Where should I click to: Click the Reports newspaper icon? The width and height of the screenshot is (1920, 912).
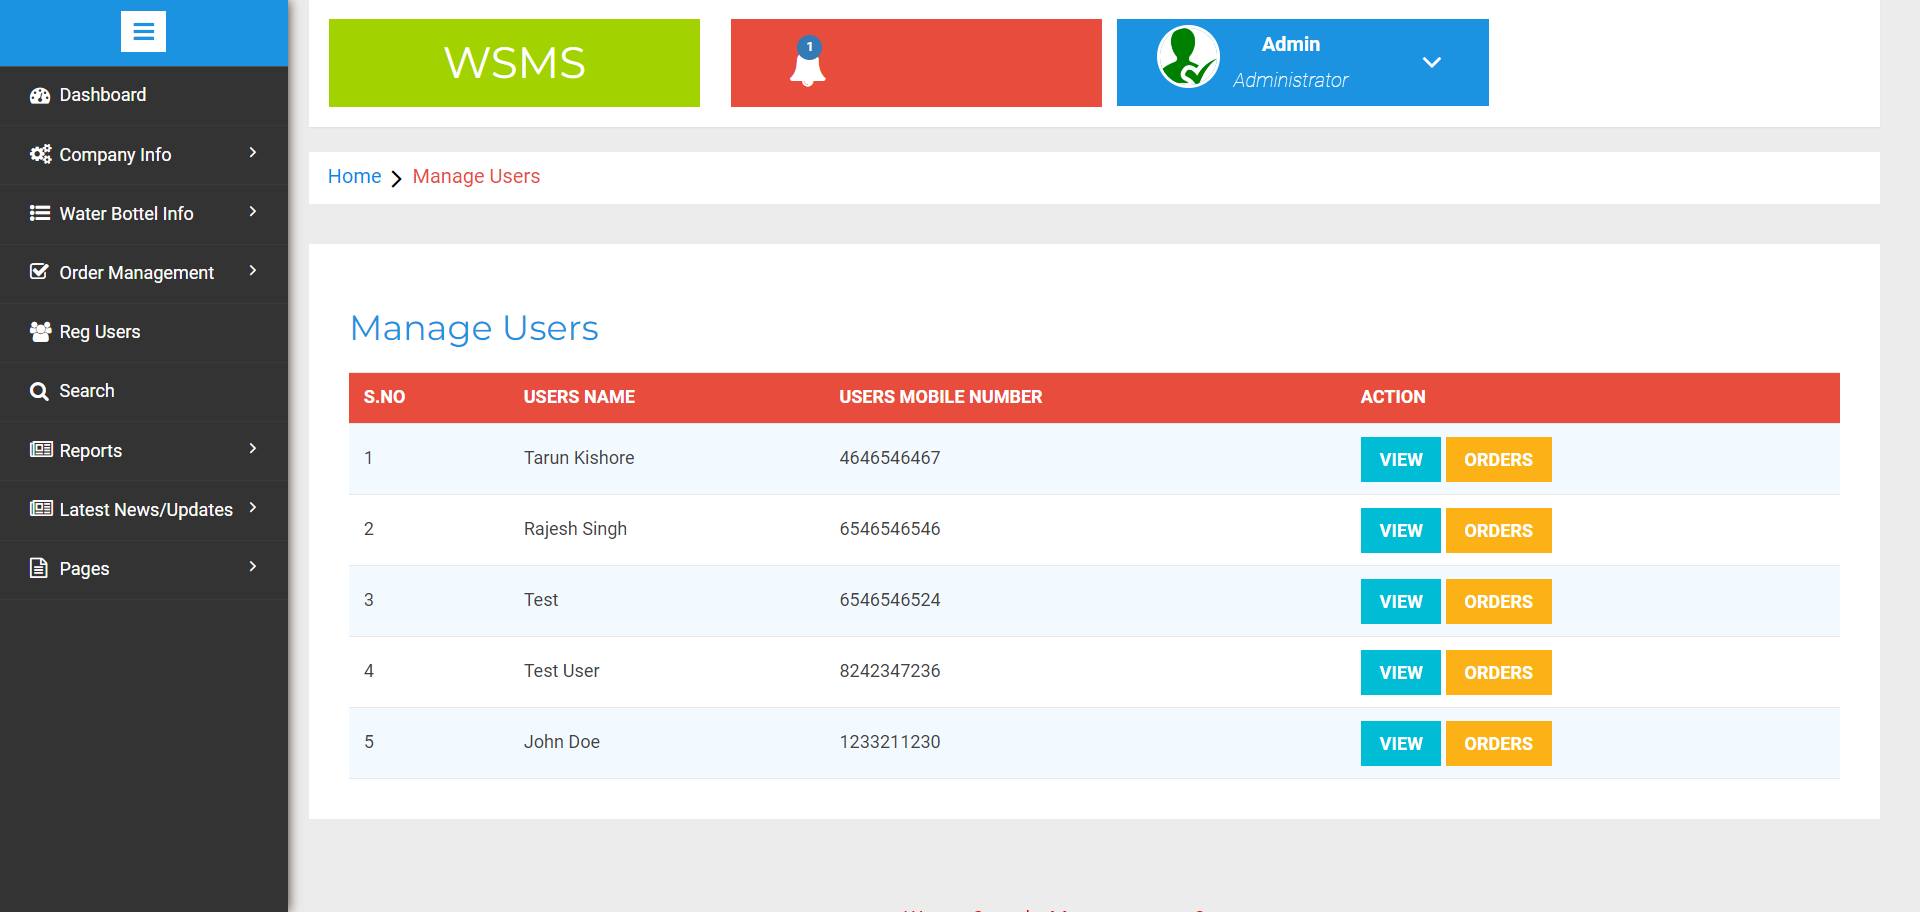tap(40, 450)
